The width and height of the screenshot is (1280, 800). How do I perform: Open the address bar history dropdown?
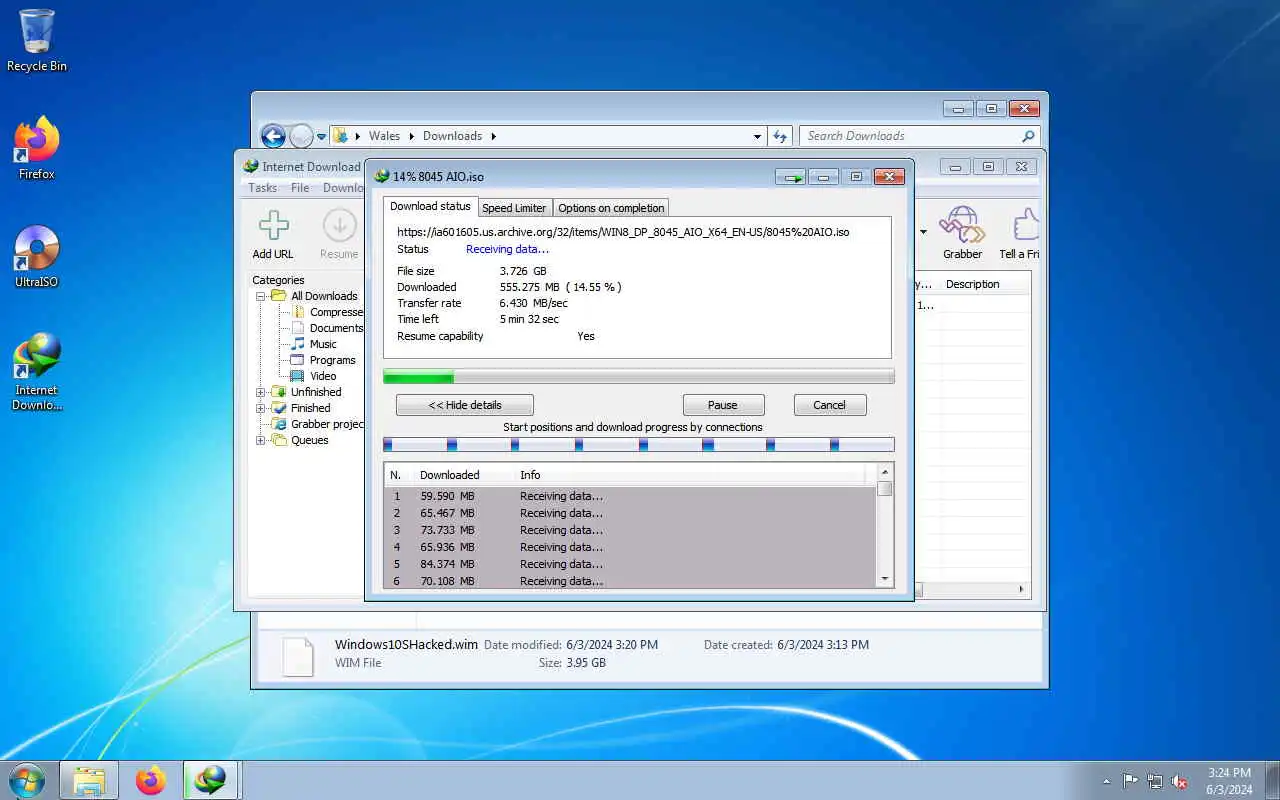[x=757, y=136]
